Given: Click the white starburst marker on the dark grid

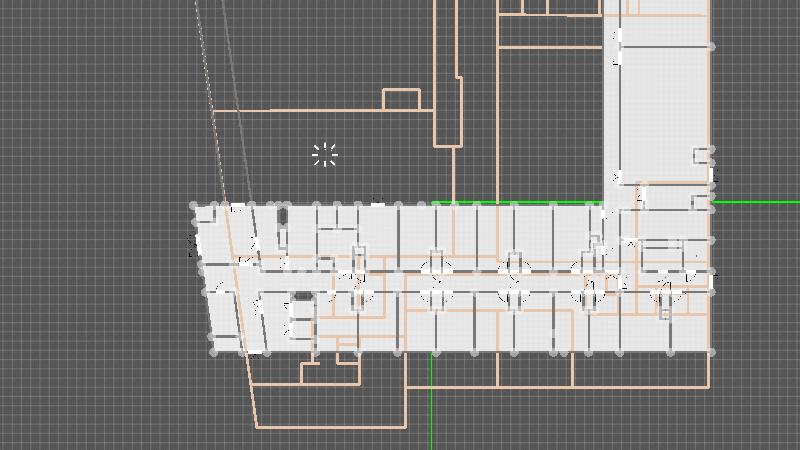Looking at the screenshot, I should (324, 155).
